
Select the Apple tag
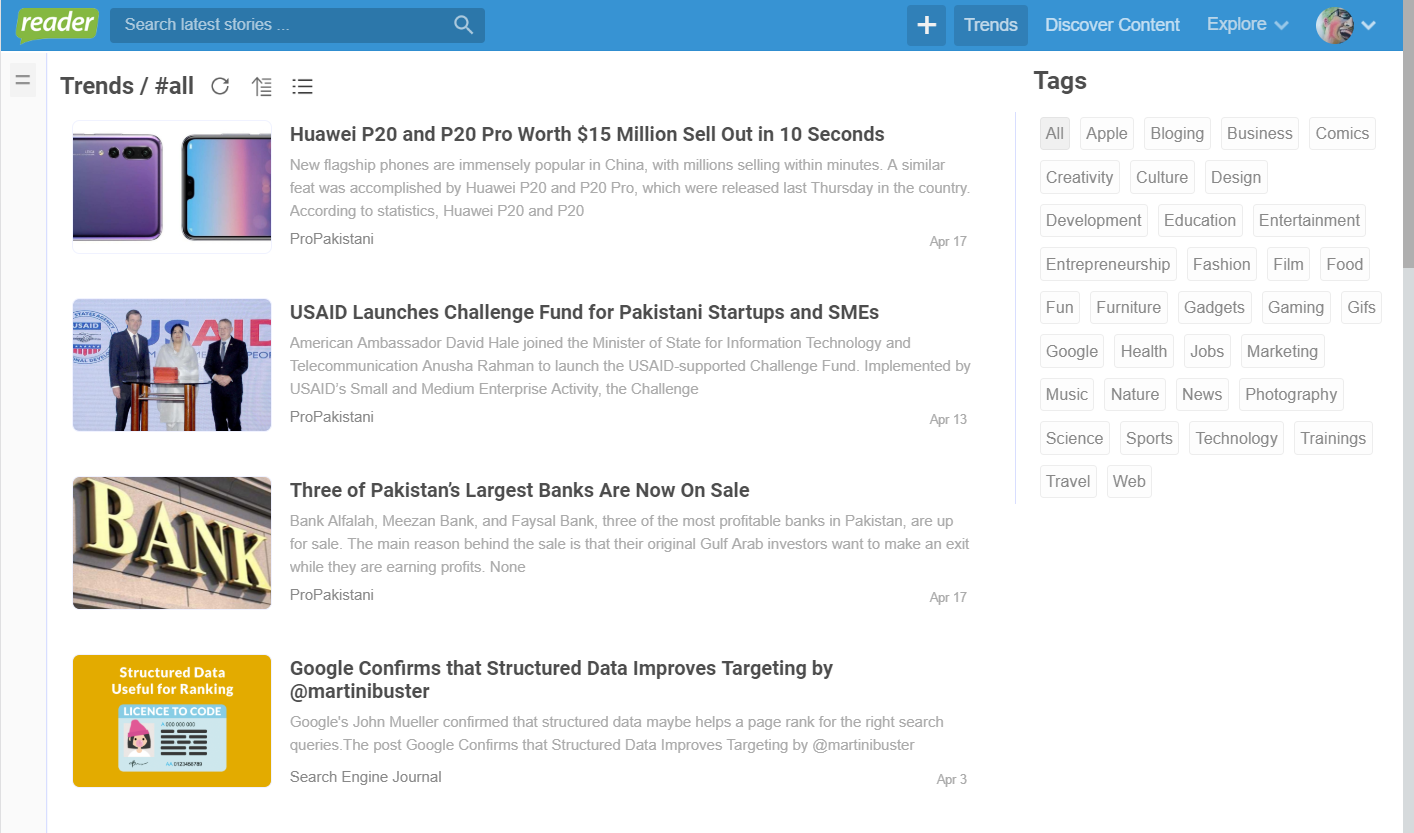(1106, 133)
